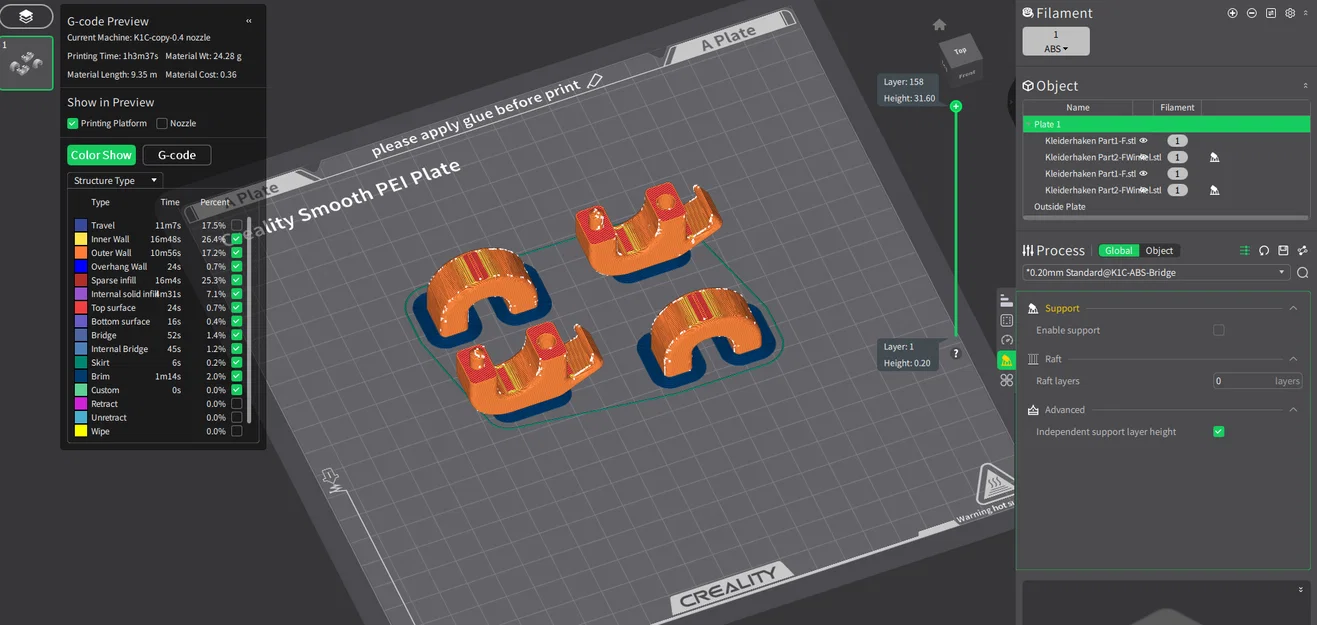This screenshot has height=625, width=1317.
Task: Toggle the advanced parameter list icon
Action: 1245,251
